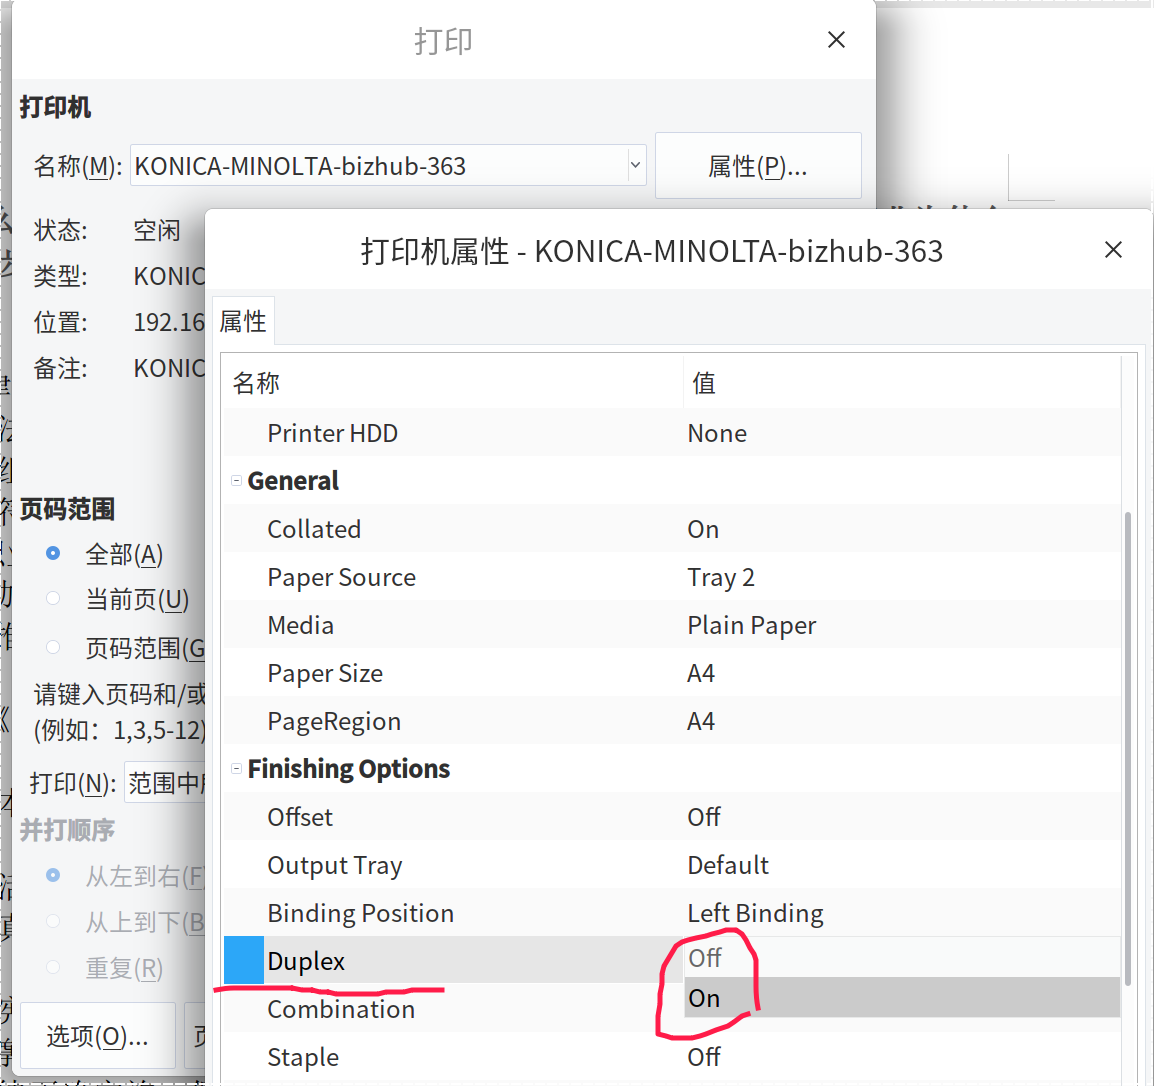Open the printer name dropdown
1154x1086 pixels.
click(635, 166)
